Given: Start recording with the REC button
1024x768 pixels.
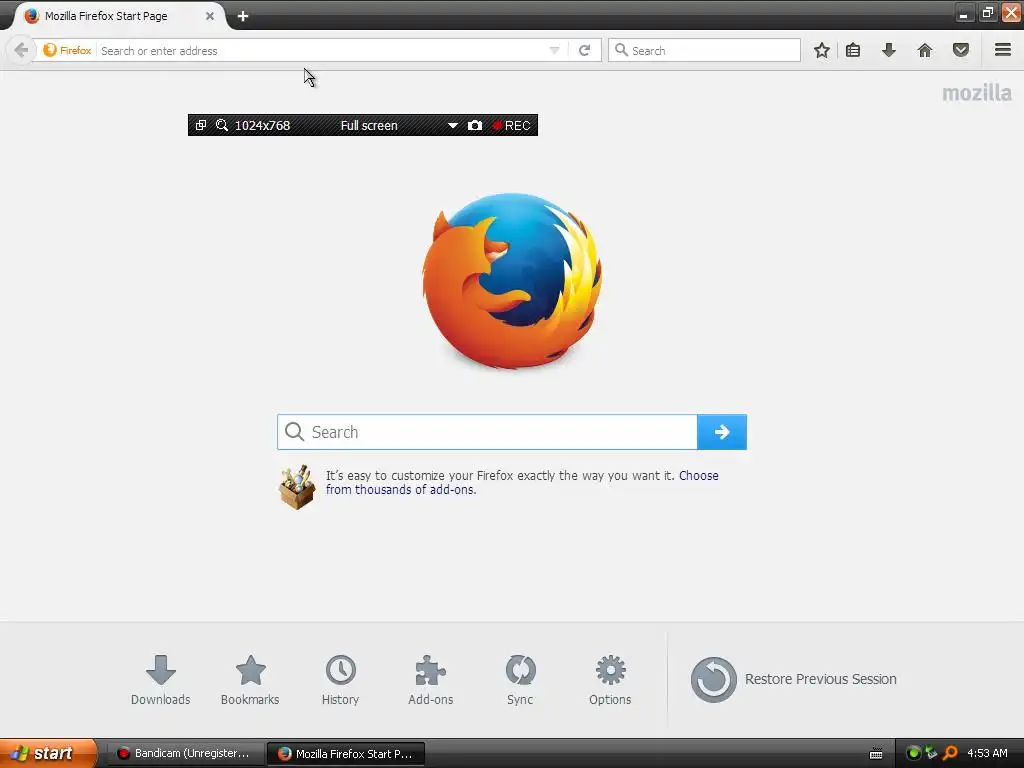Looking at the screenshot, I should (512, 125).
